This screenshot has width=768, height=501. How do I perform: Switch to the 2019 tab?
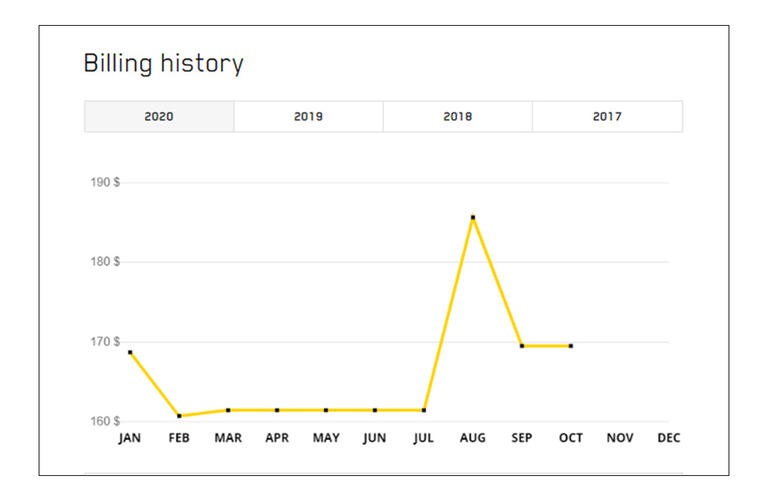[308, 117]
